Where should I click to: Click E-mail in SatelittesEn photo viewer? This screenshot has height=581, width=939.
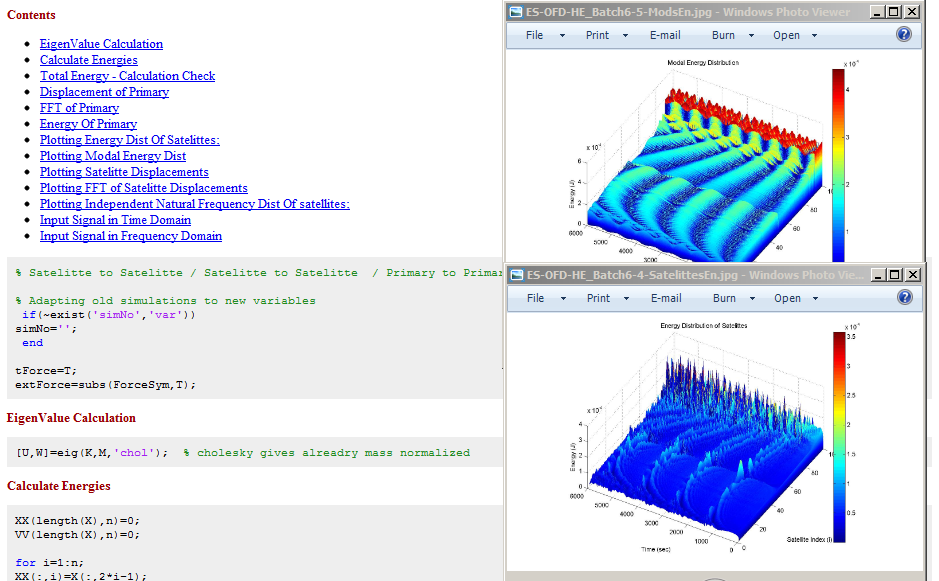coord(667,298)
